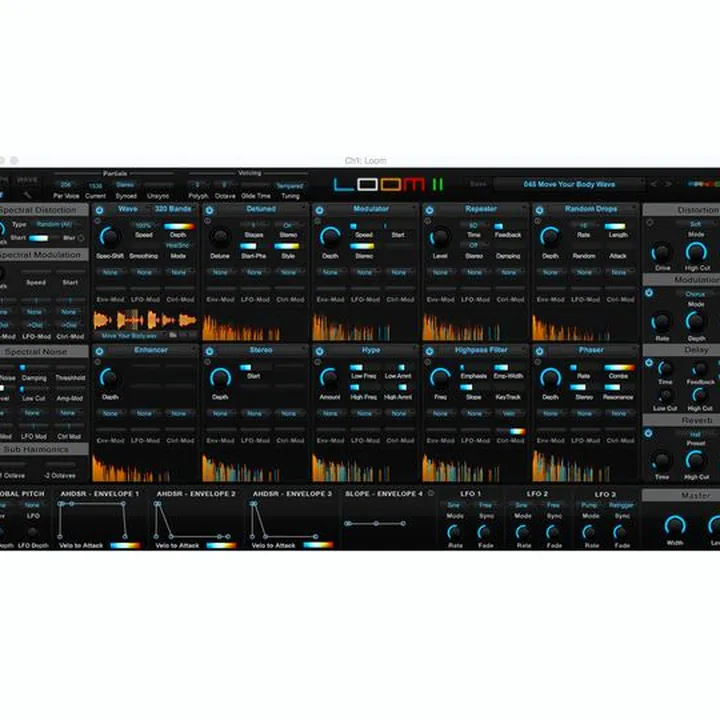Click the small gray circle under the Modulator power icon
Viewport: 720px width, 720px height.
[x=318, y=221]
